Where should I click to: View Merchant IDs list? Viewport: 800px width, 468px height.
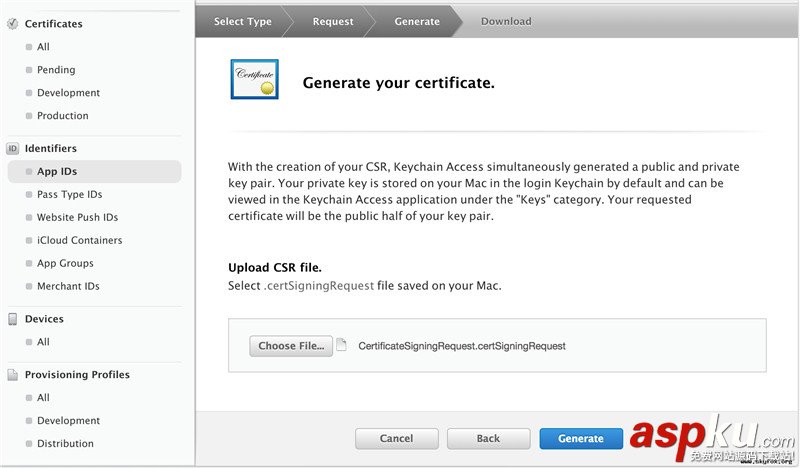[x=68, y=286]
